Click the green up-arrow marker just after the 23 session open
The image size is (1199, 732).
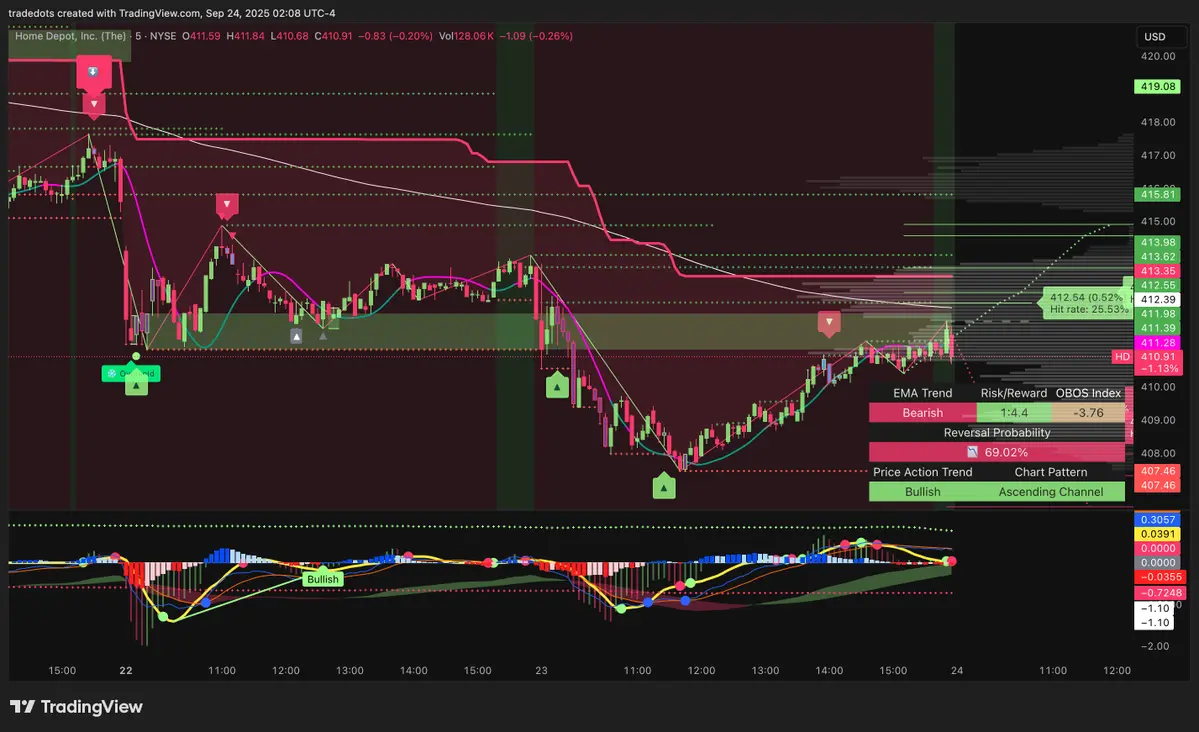557,387
